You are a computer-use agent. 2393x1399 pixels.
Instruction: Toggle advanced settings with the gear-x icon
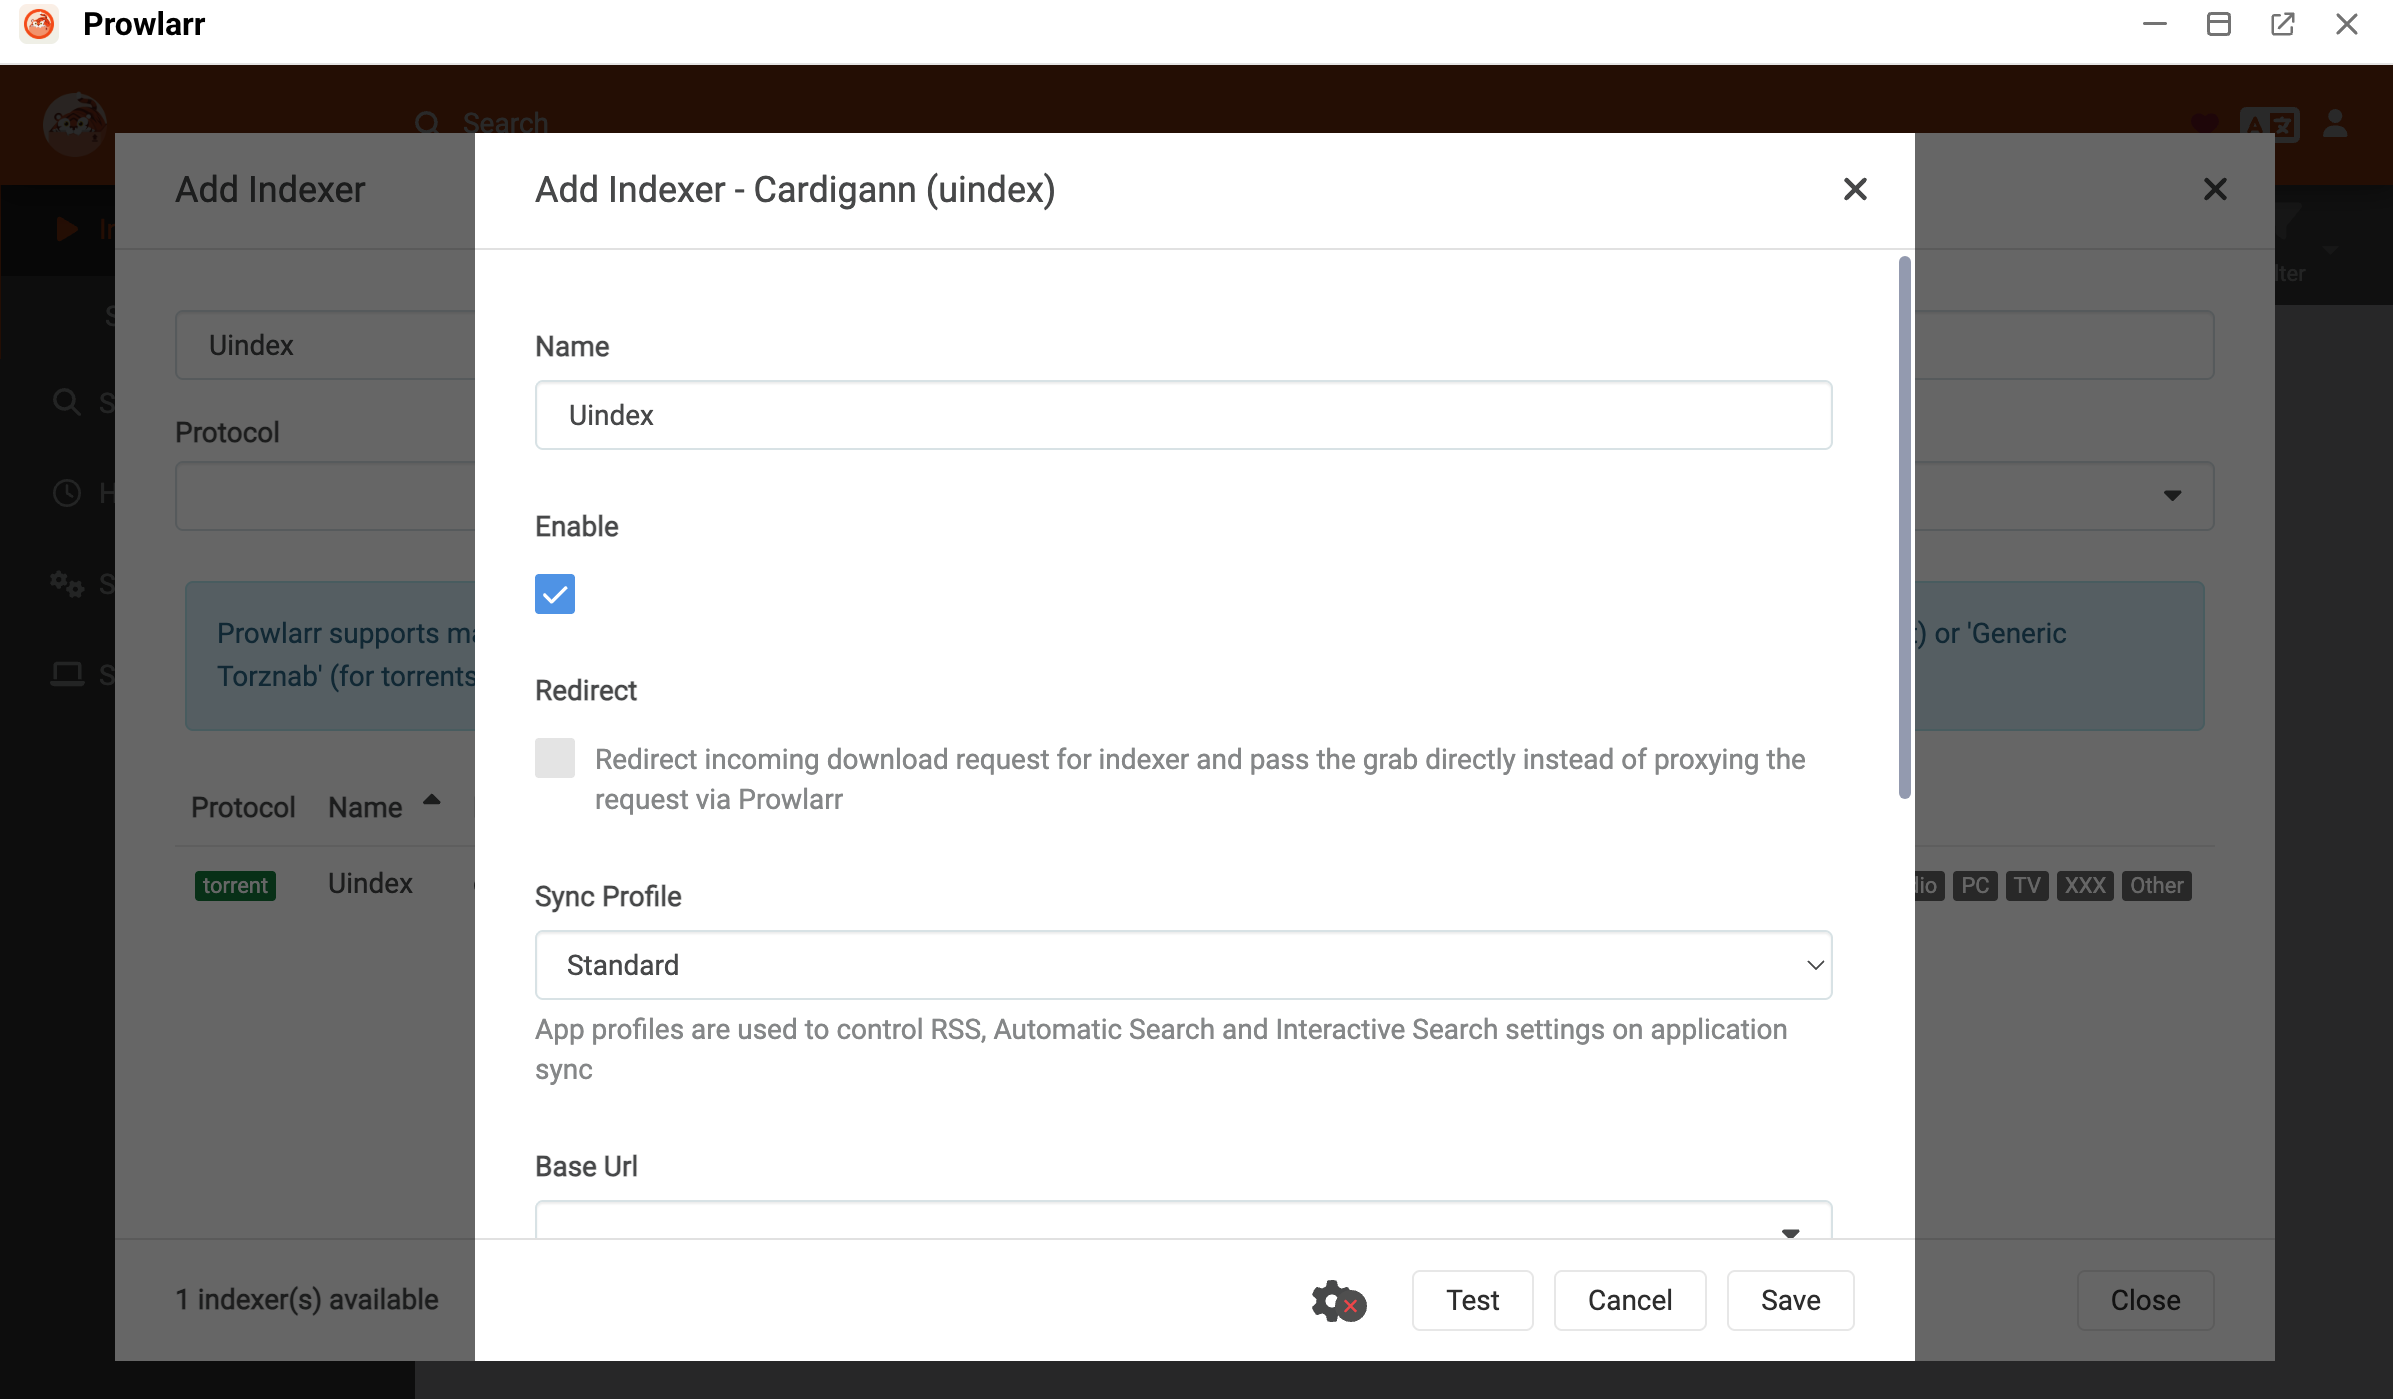[x=1337, y=1300]
